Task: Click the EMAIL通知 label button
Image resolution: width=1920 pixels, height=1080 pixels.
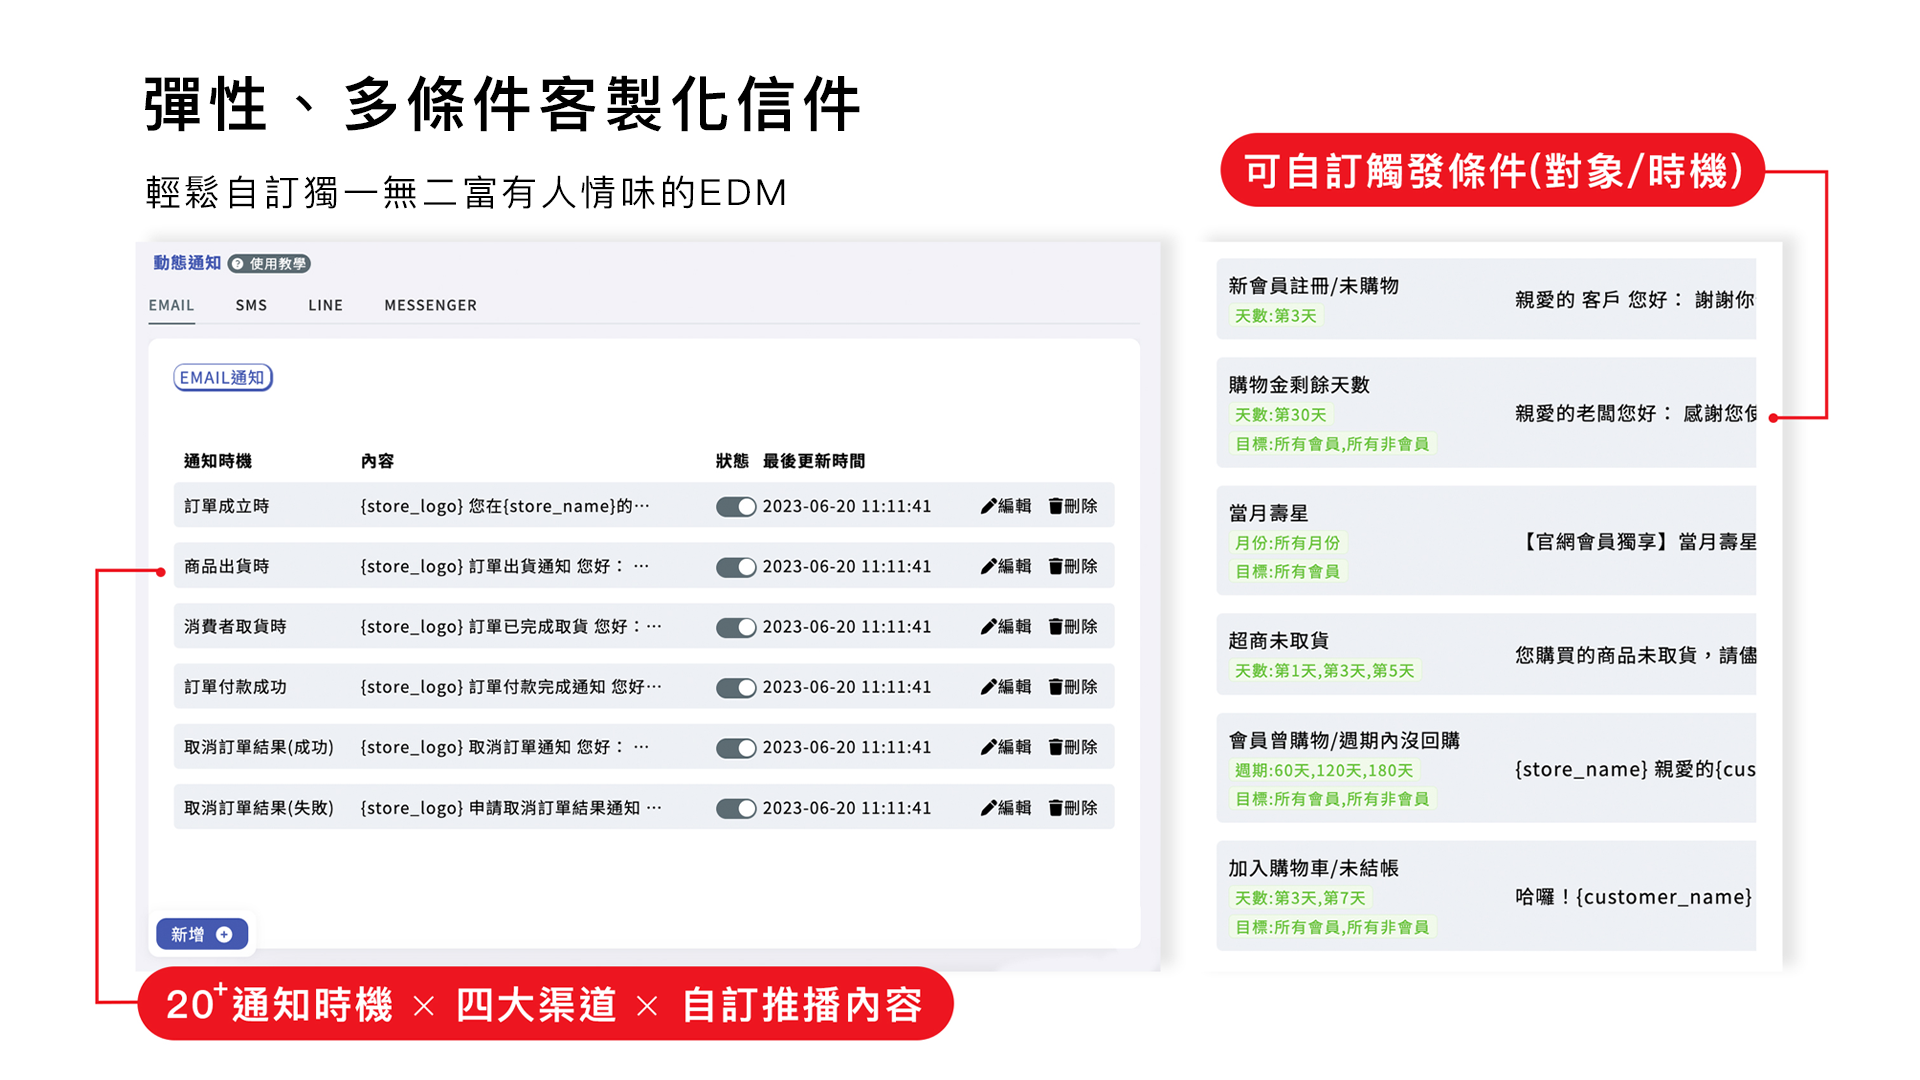Action: 223,378
